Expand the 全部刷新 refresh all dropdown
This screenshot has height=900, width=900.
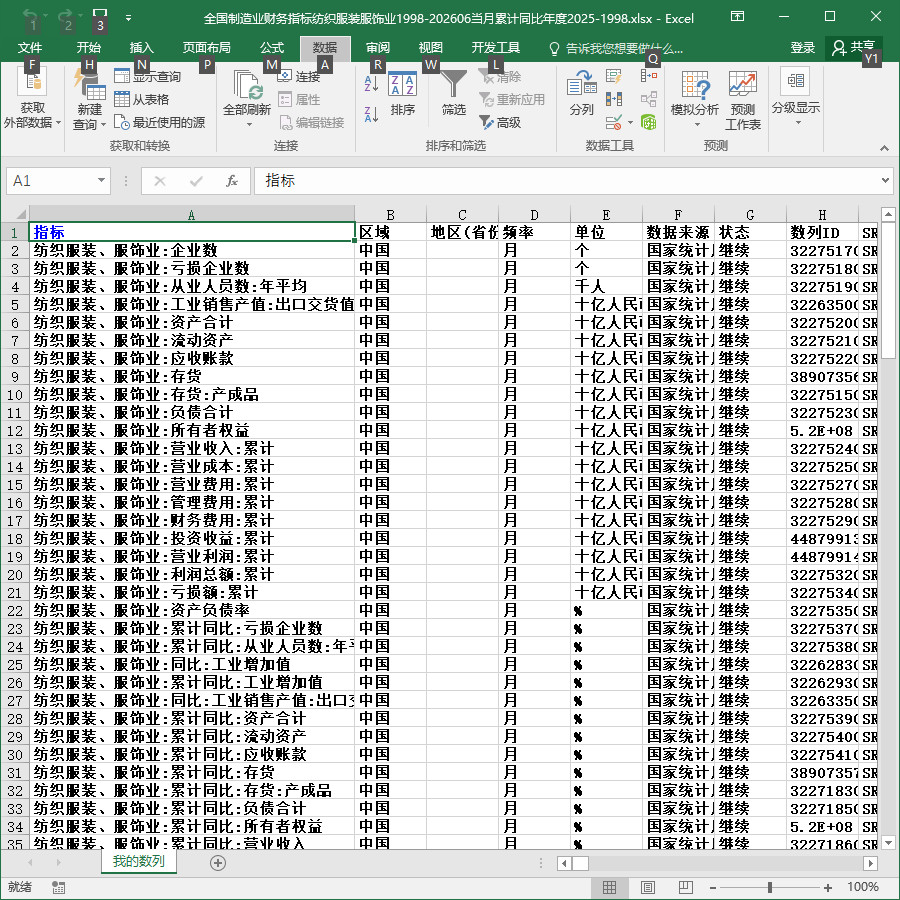click(x=249, y=124)
